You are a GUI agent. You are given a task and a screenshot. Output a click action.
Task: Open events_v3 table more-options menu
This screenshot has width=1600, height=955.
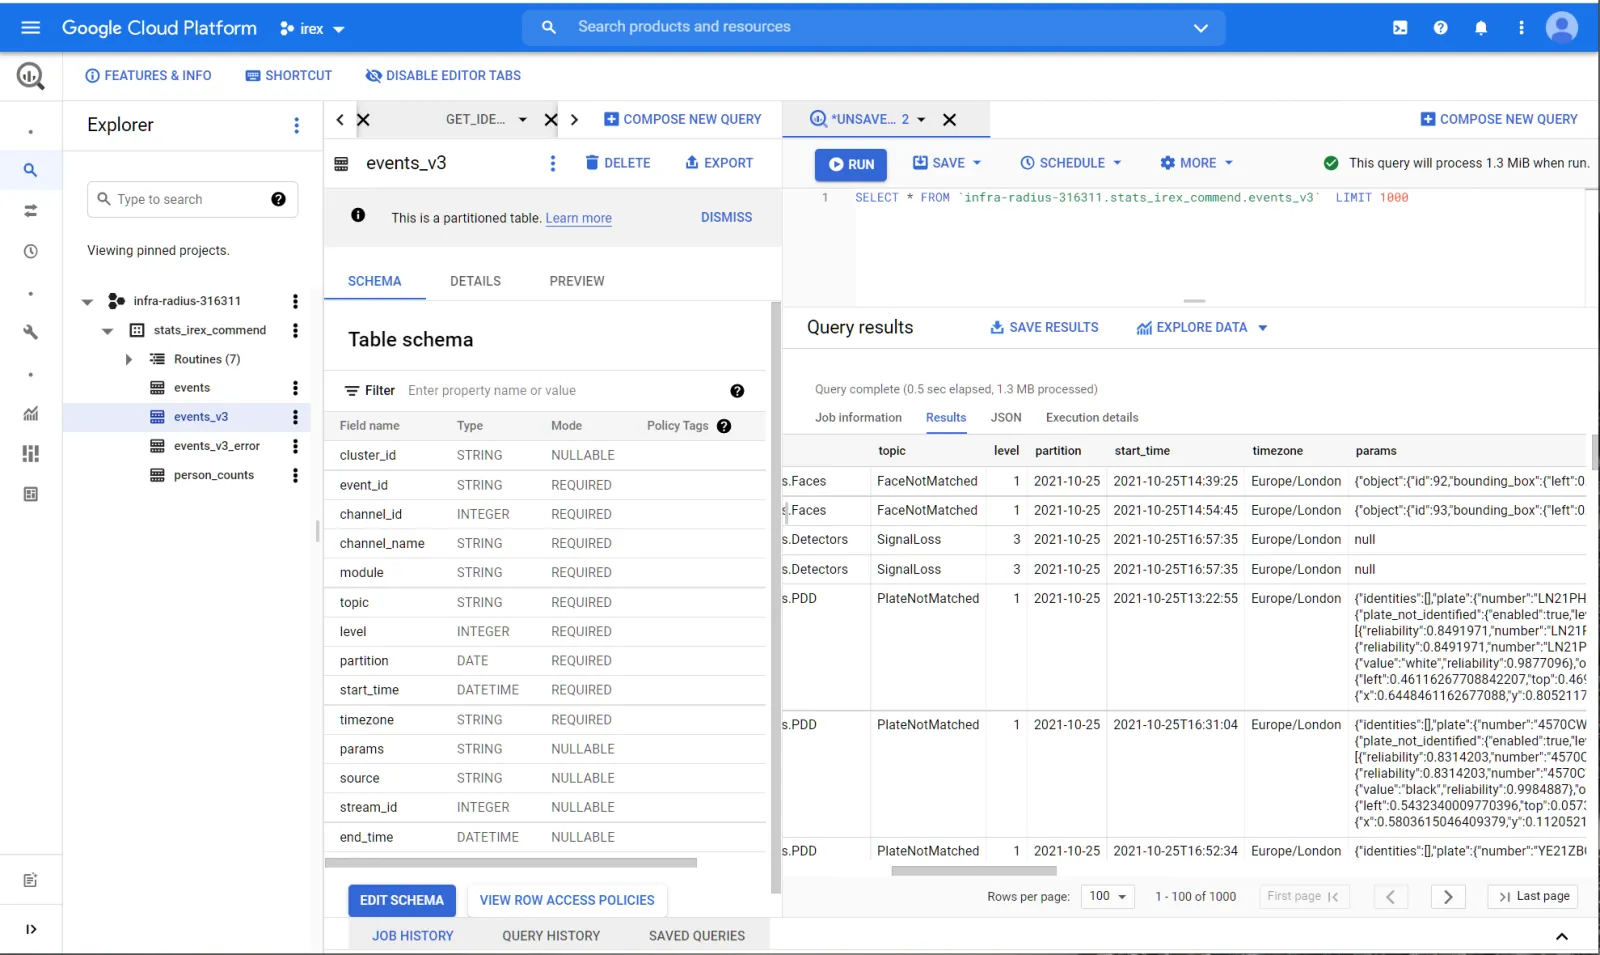pos(553,163)
